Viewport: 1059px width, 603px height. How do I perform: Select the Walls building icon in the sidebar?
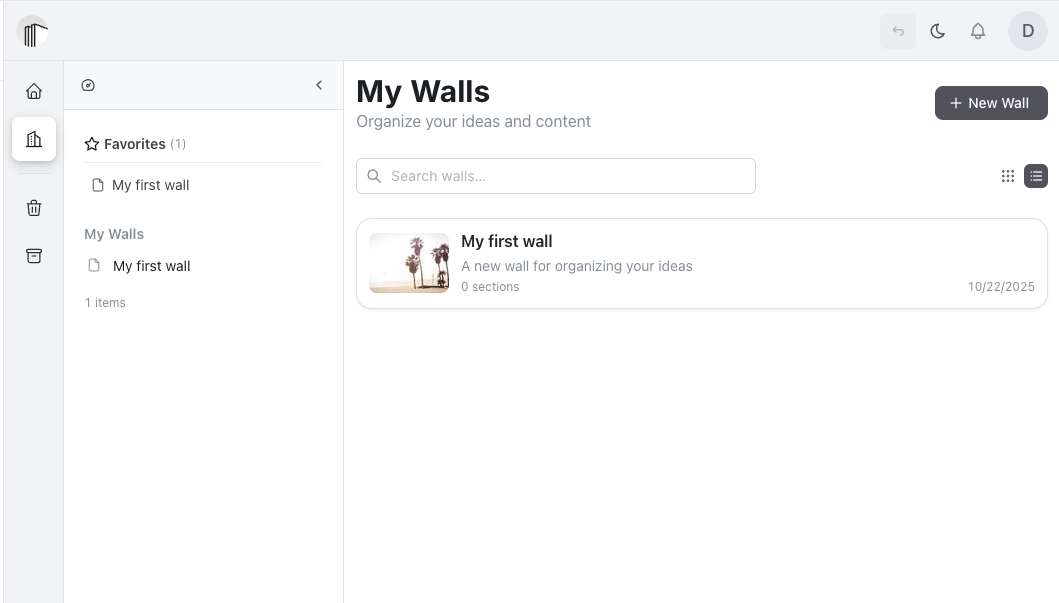point(34,139)
